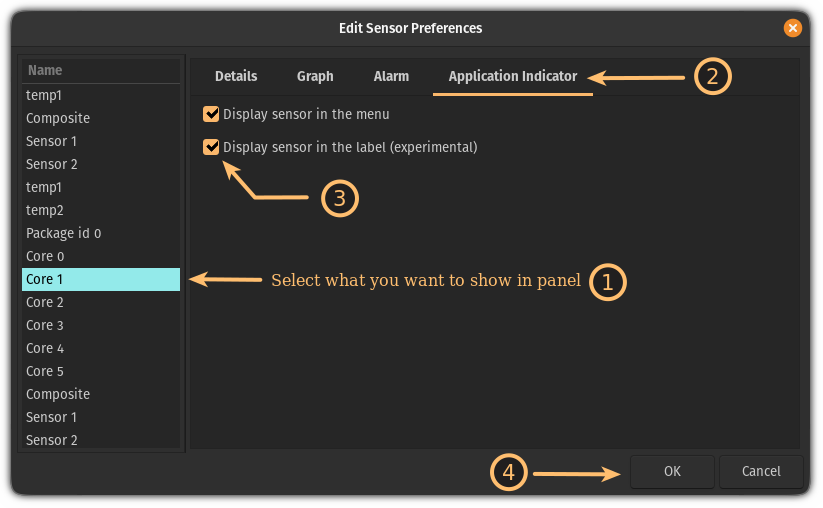Choose Package id 0 sensor

100,233
